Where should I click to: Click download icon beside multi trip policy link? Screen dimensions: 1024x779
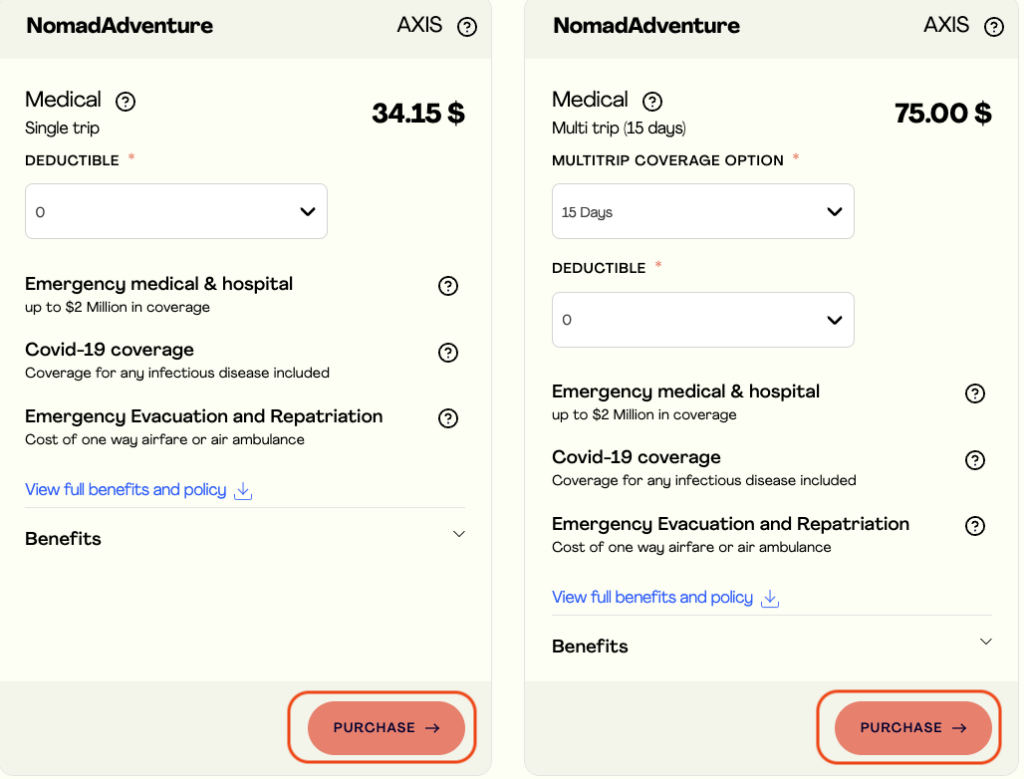pos(770,598)
